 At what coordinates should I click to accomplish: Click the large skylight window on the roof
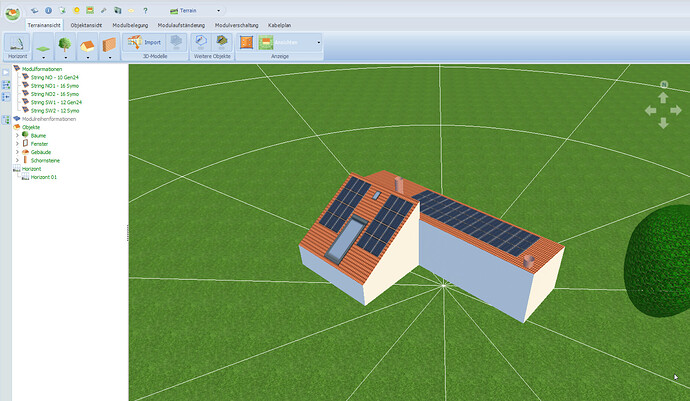click(x=346, y=239)
